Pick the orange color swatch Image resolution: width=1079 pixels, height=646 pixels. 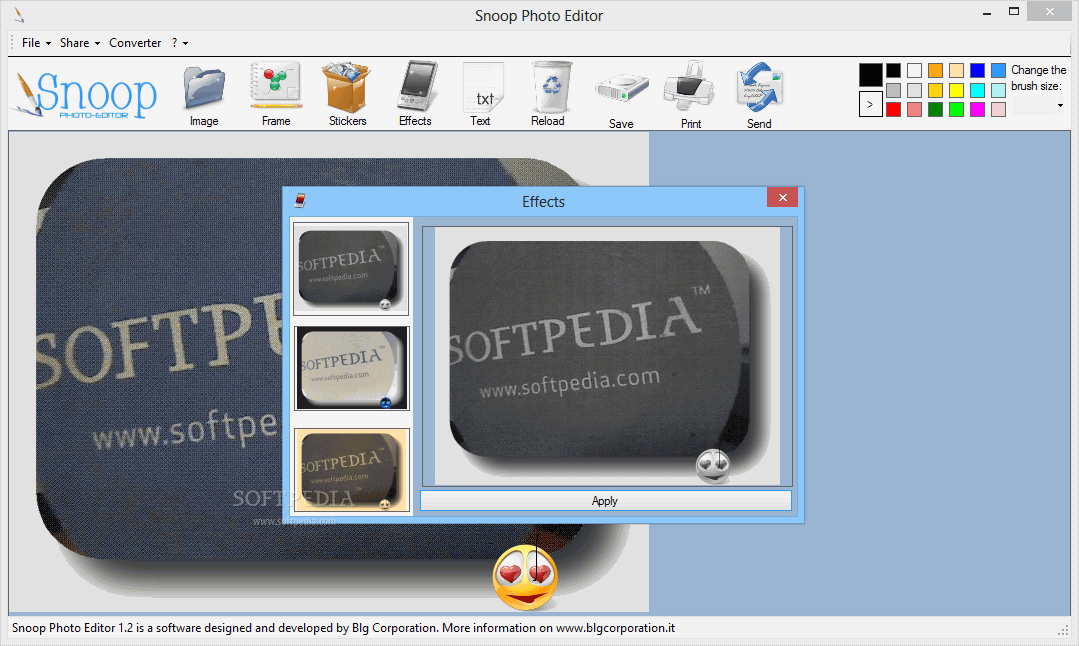pos(935,70)
